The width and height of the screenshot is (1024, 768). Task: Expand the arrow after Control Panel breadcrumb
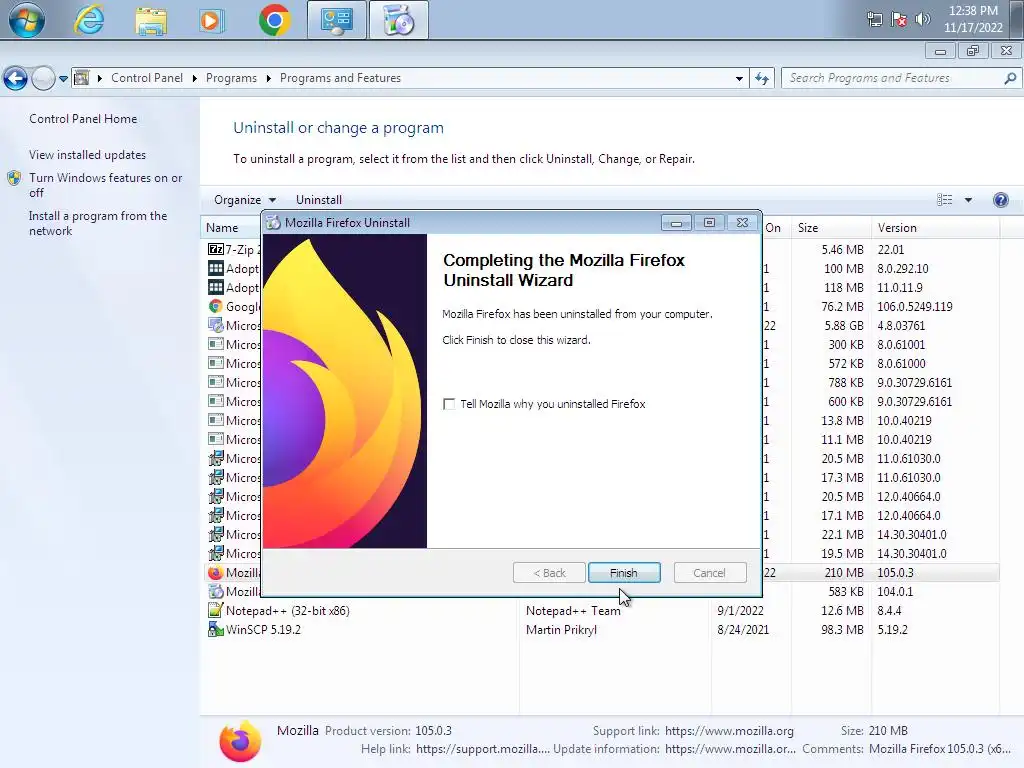click(x=195, y=78)
